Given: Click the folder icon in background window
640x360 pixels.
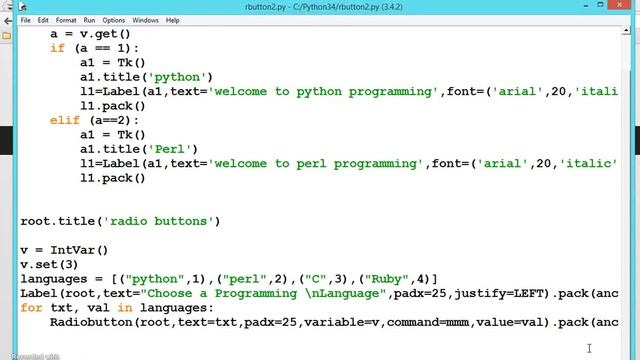Looking at the screenshot, I should [x=7, y=36].
